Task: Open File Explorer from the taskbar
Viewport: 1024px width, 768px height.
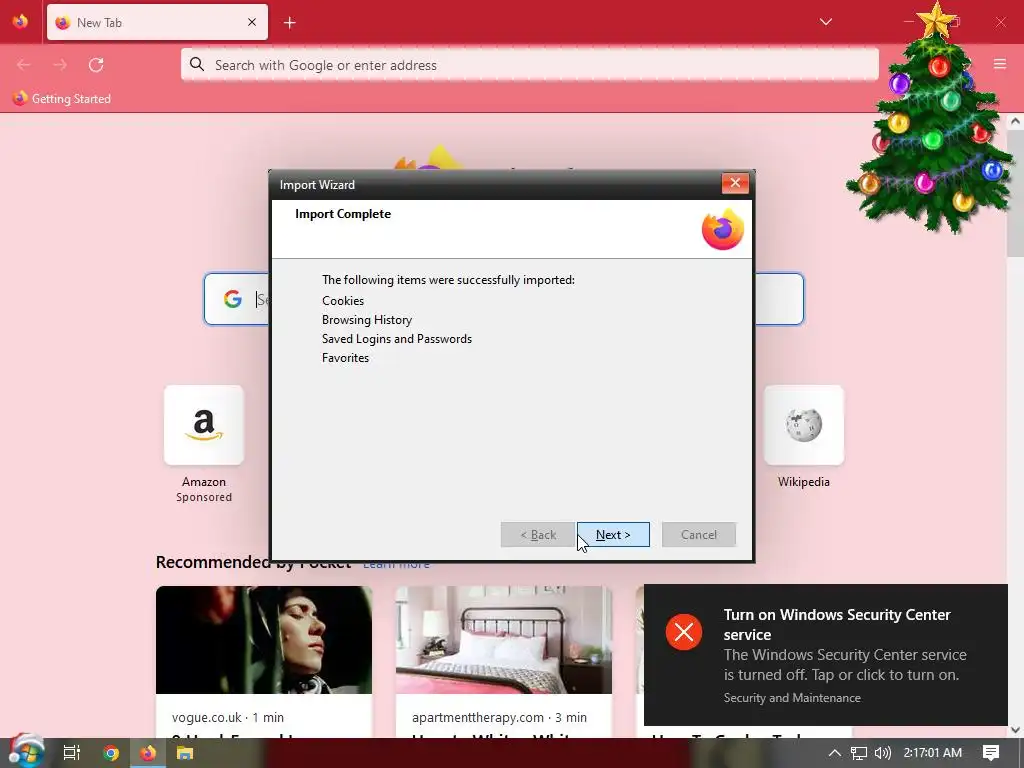Action: click(x=185, y=753)
